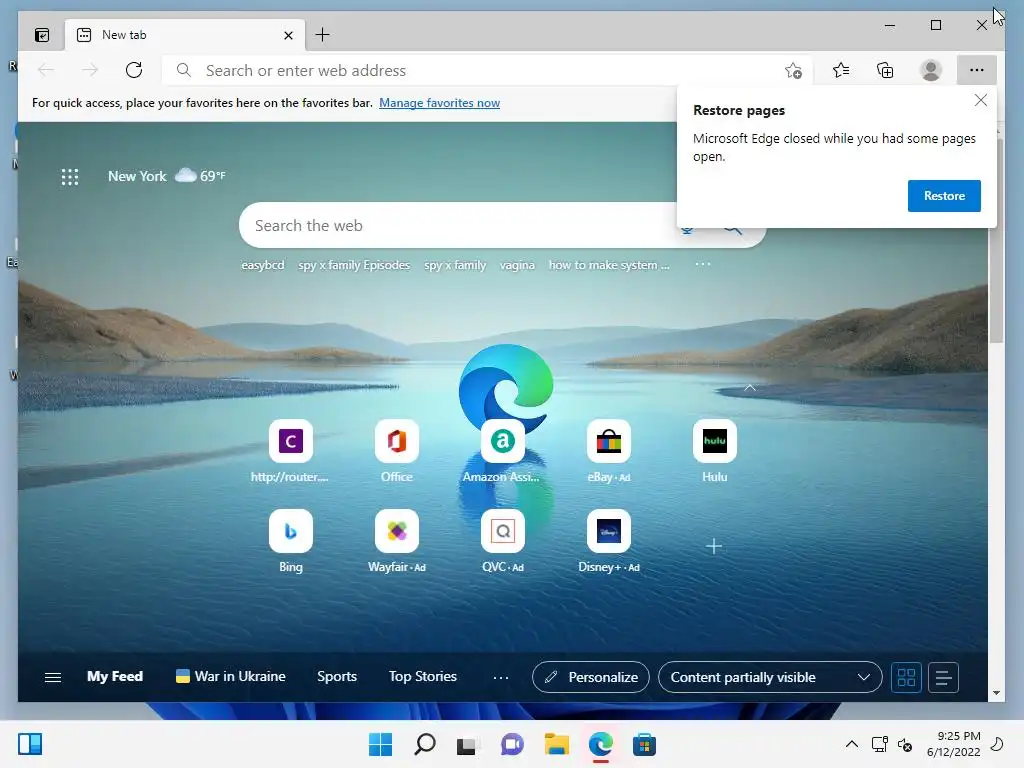Open the Hulu quick link tile
This screenshot has height=768, width=1024.
(714, 451)
